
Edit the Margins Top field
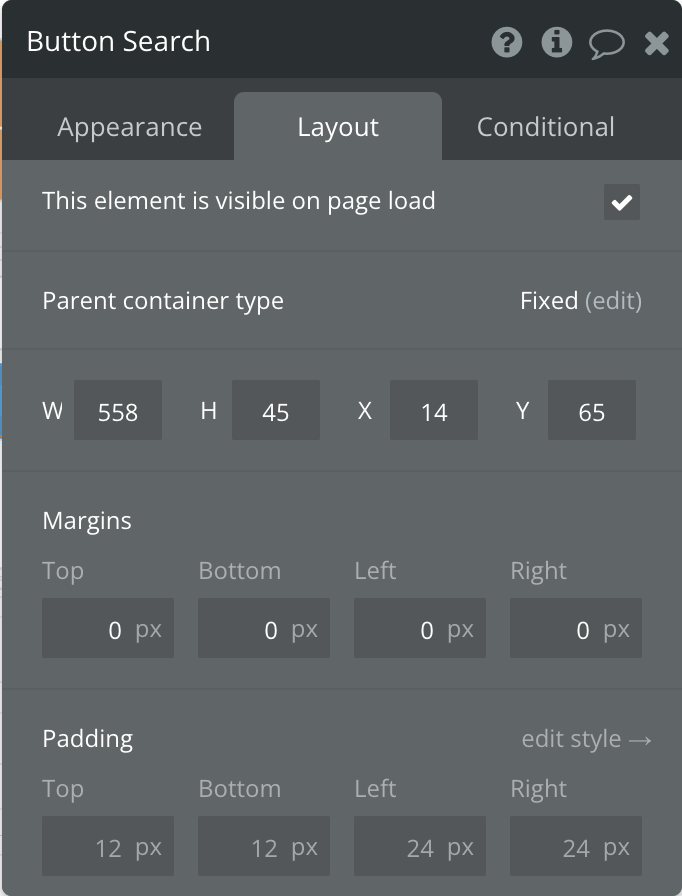point(108,628)
